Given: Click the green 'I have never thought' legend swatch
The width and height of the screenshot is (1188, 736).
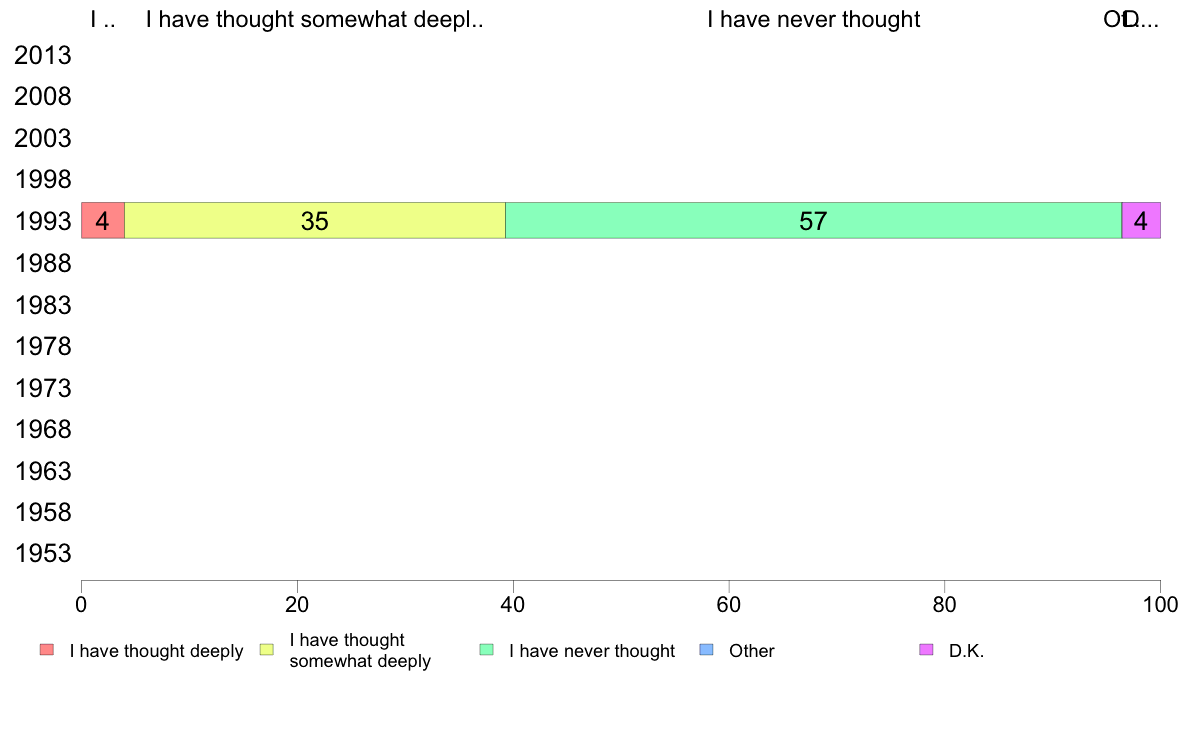Looking at the screenshot, I should click(486, 650).
